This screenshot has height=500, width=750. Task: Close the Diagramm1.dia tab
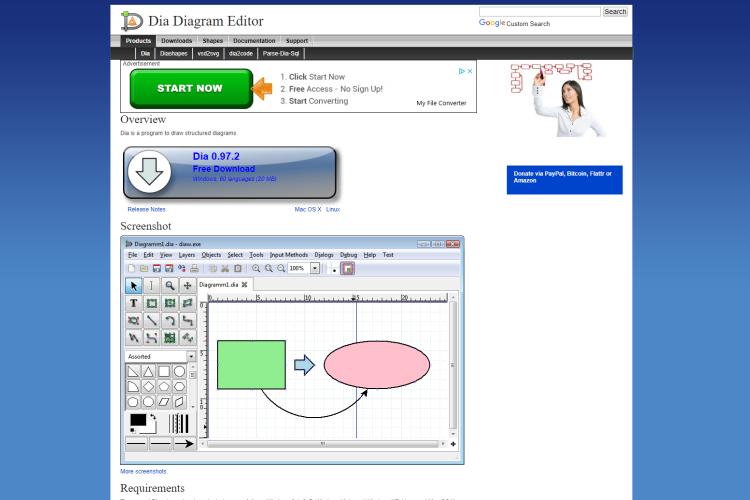pos(244,285)
